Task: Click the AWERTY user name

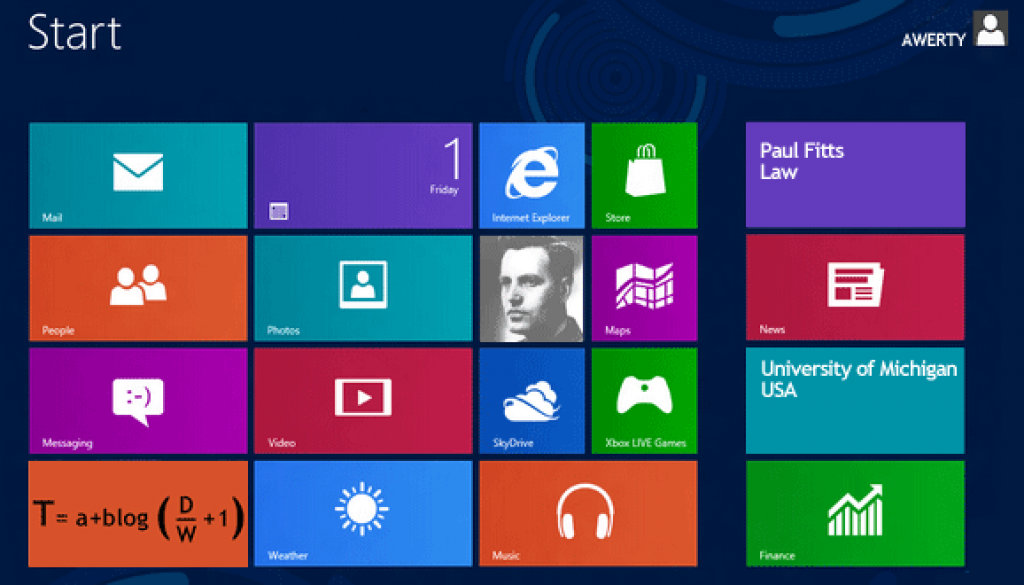Action: coord(933,40)
